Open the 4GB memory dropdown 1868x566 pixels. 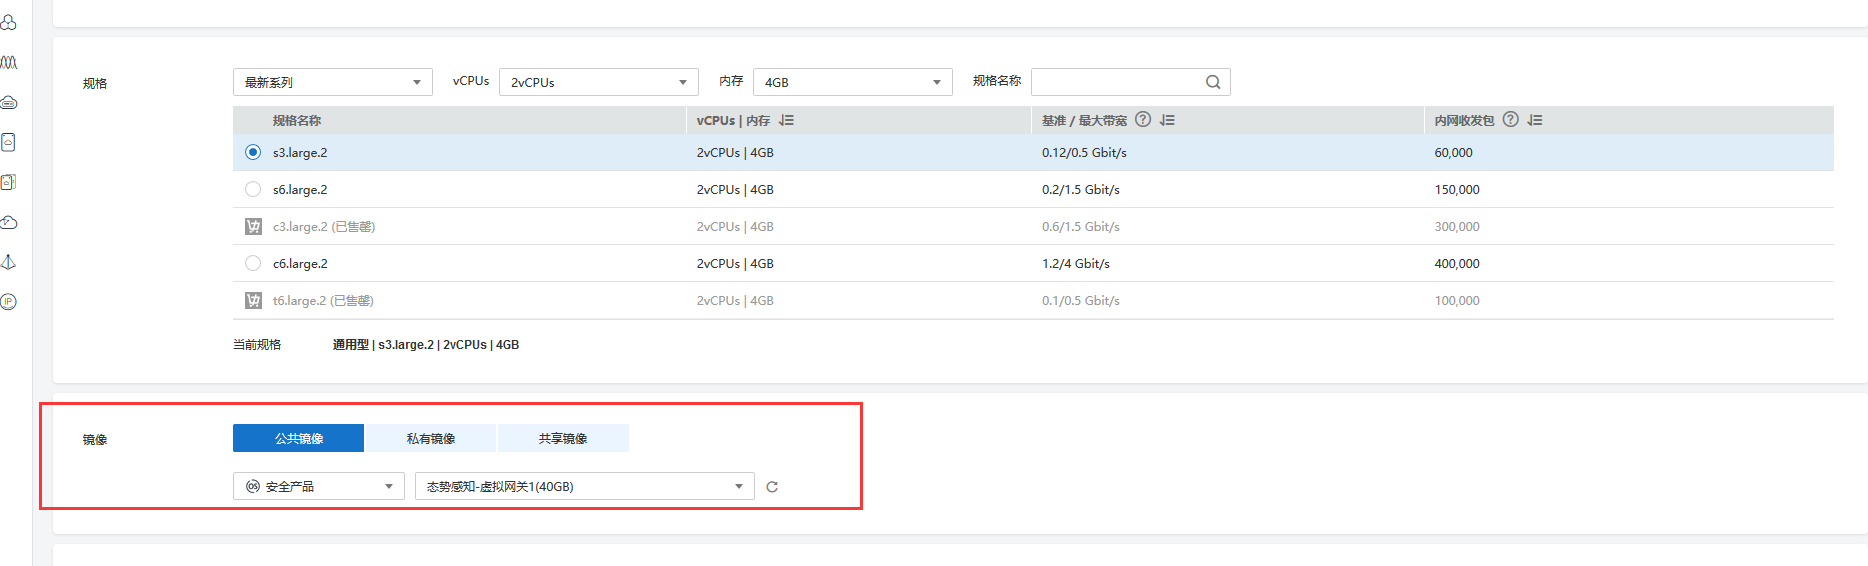(852, 82)
